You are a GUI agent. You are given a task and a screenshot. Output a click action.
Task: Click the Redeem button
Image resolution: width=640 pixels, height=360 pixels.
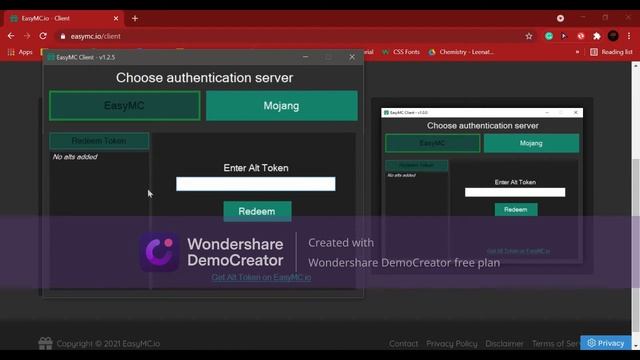pos(257,211)
